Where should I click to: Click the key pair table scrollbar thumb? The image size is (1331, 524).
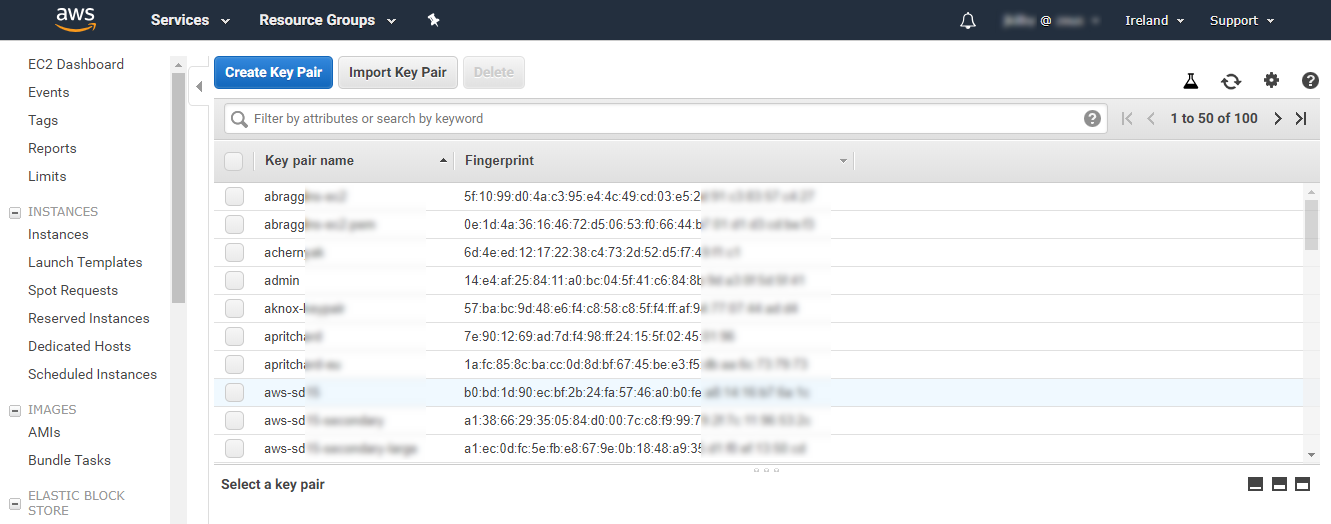point(1312,224)
